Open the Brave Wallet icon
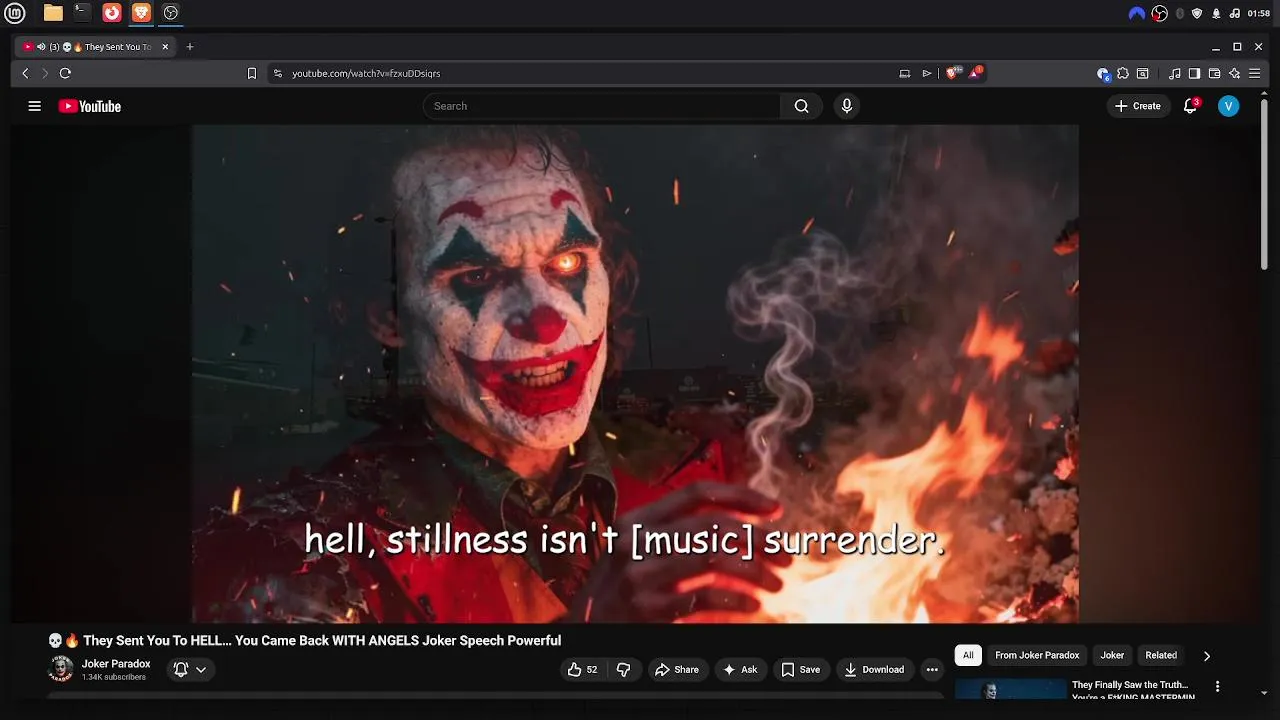This screenshot has width=1280, height=720. 1214,73
